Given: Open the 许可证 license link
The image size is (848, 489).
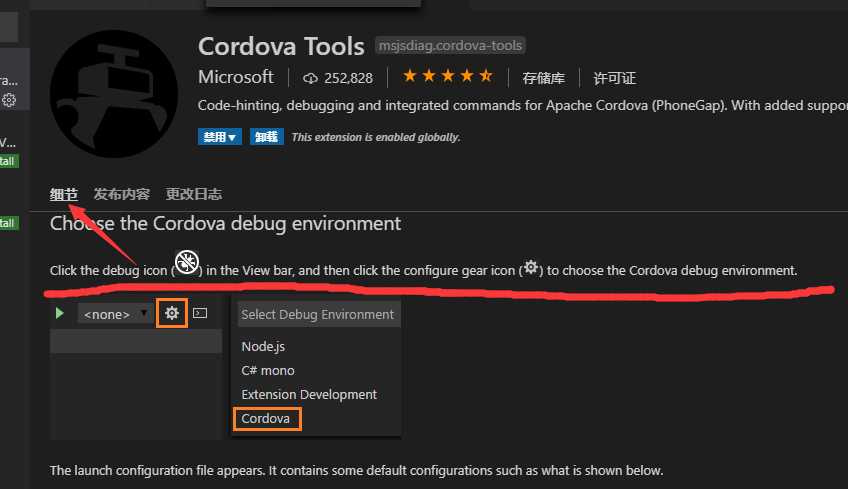Looking at the screenshot, I should pyautogui.click(x=614, y=78).
